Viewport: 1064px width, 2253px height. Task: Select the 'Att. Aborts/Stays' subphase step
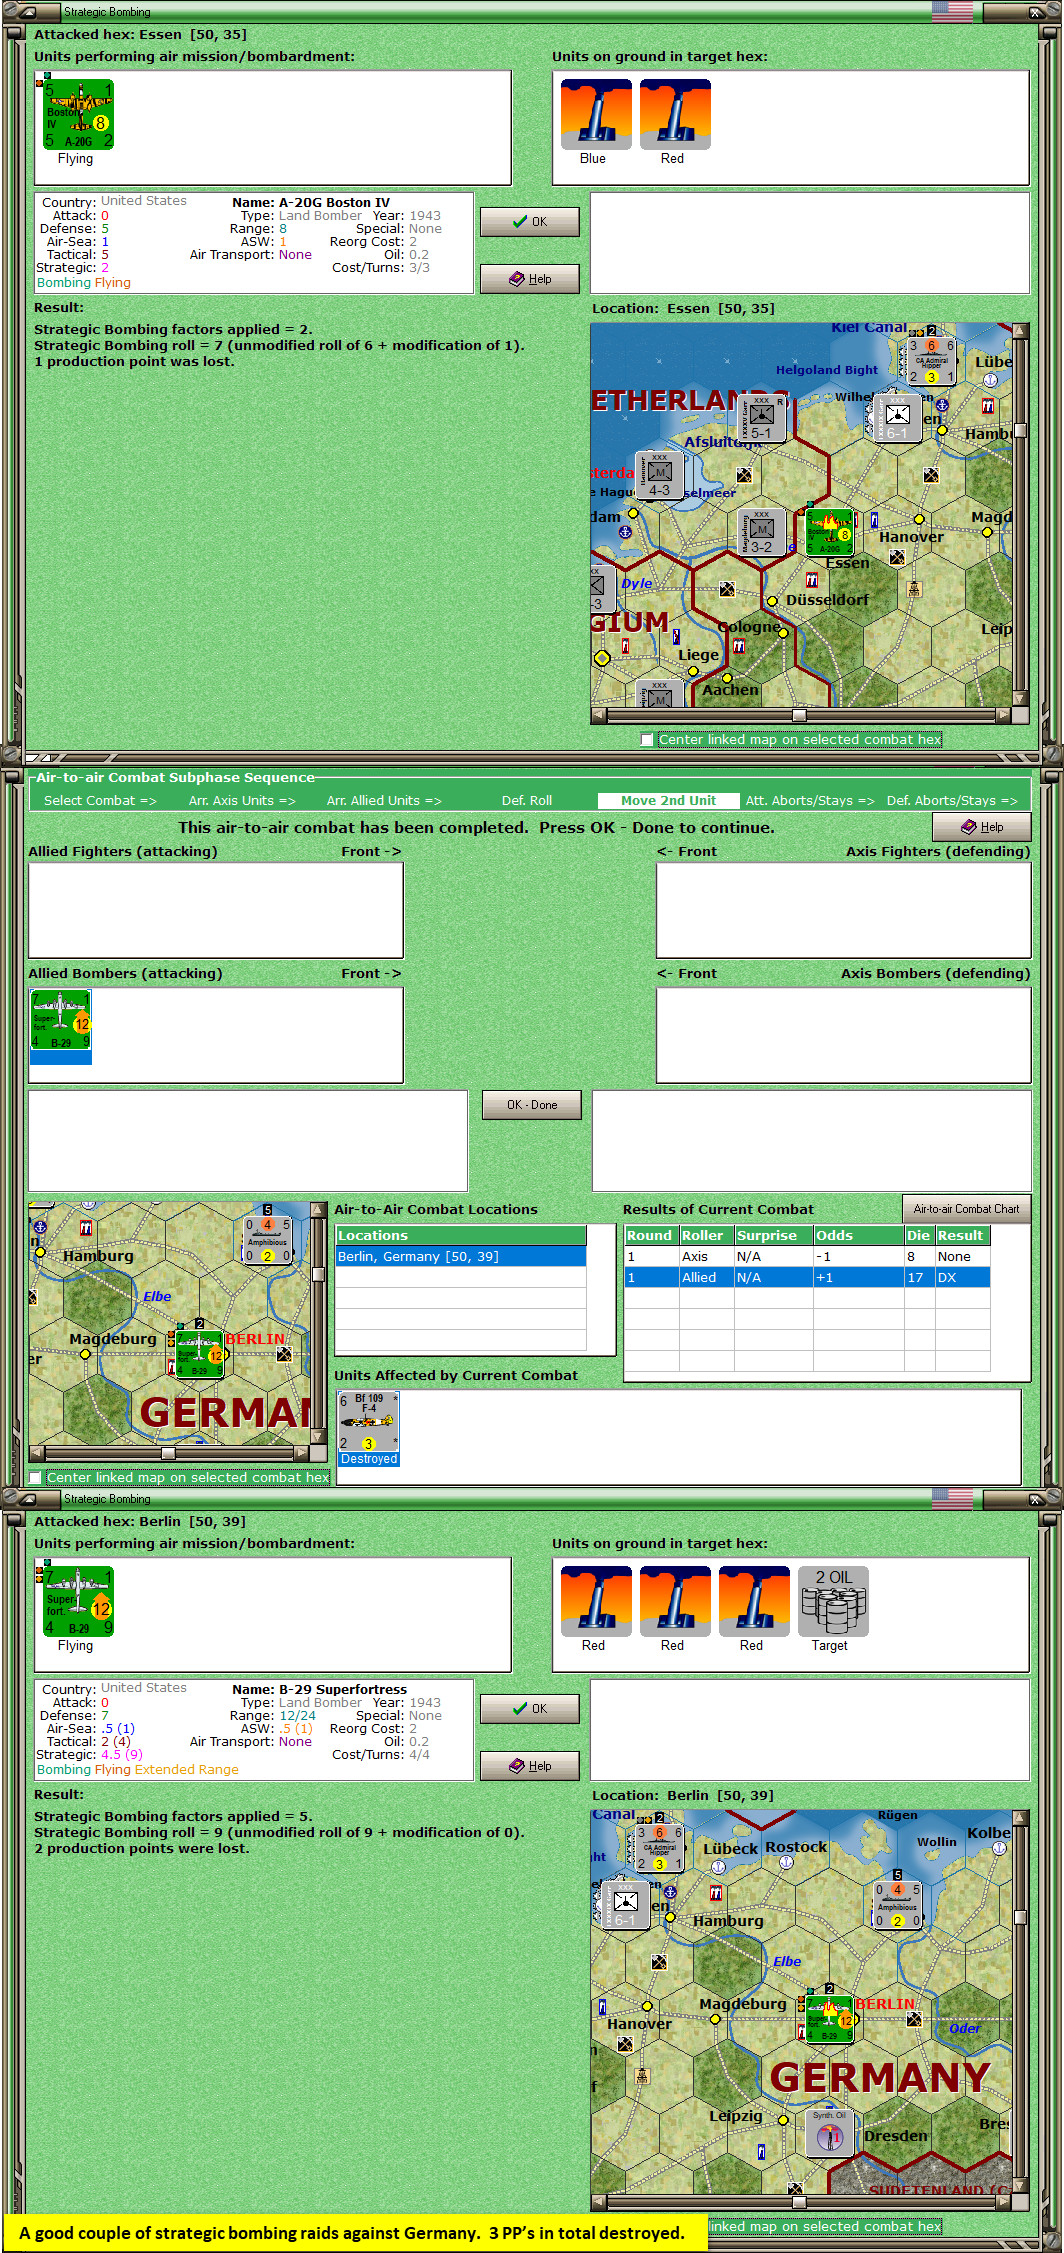[810, 800]
